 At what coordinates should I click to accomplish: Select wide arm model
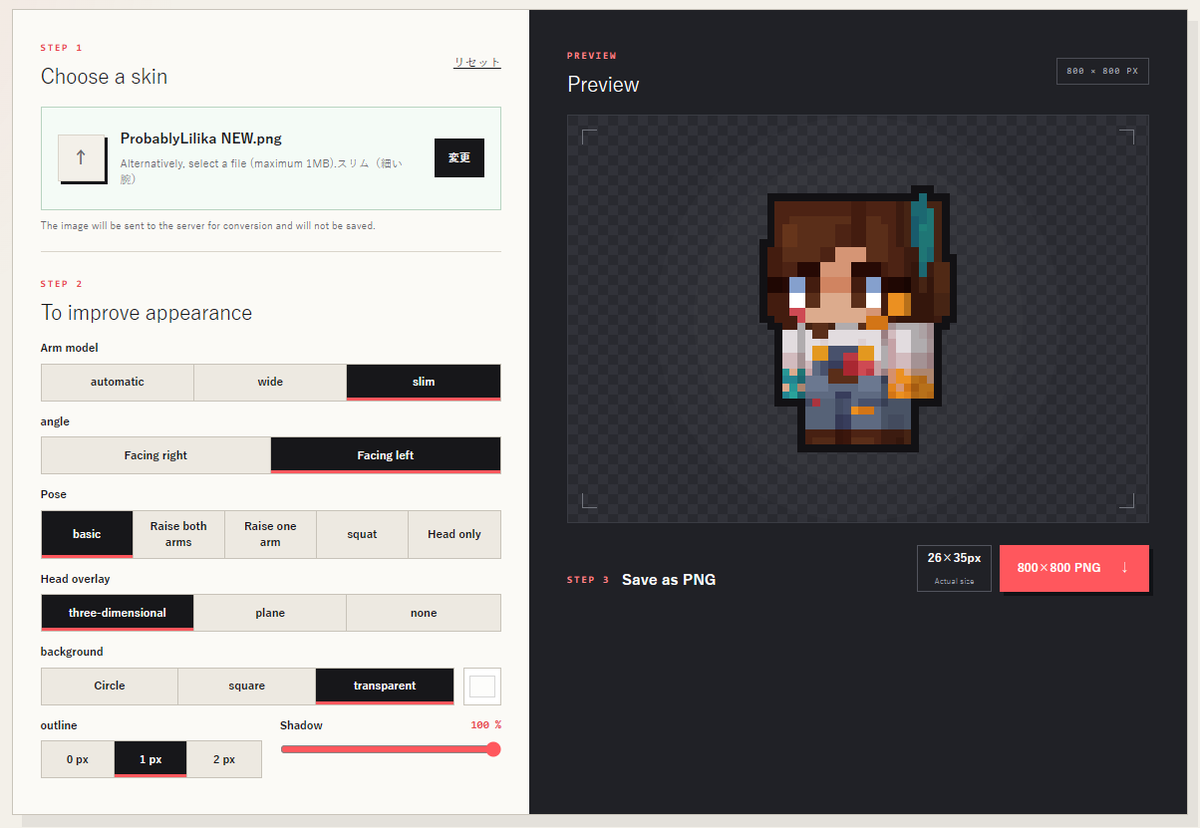(x=270, y=382)
